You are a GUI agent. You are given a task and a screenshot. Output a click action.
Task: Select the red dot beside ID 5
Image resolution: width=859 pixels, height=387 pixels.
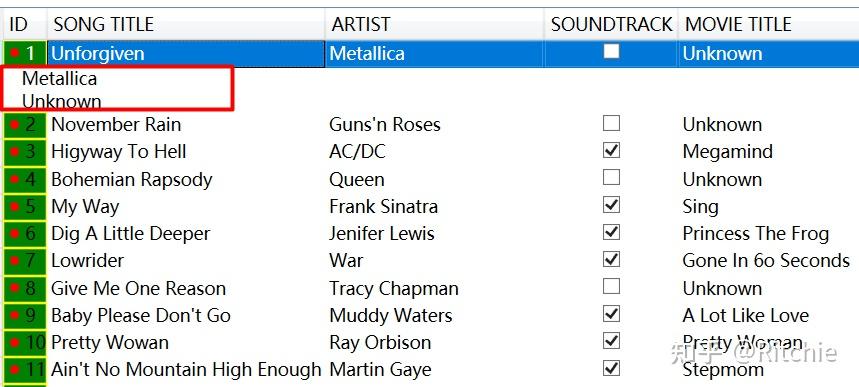[15, 206]
